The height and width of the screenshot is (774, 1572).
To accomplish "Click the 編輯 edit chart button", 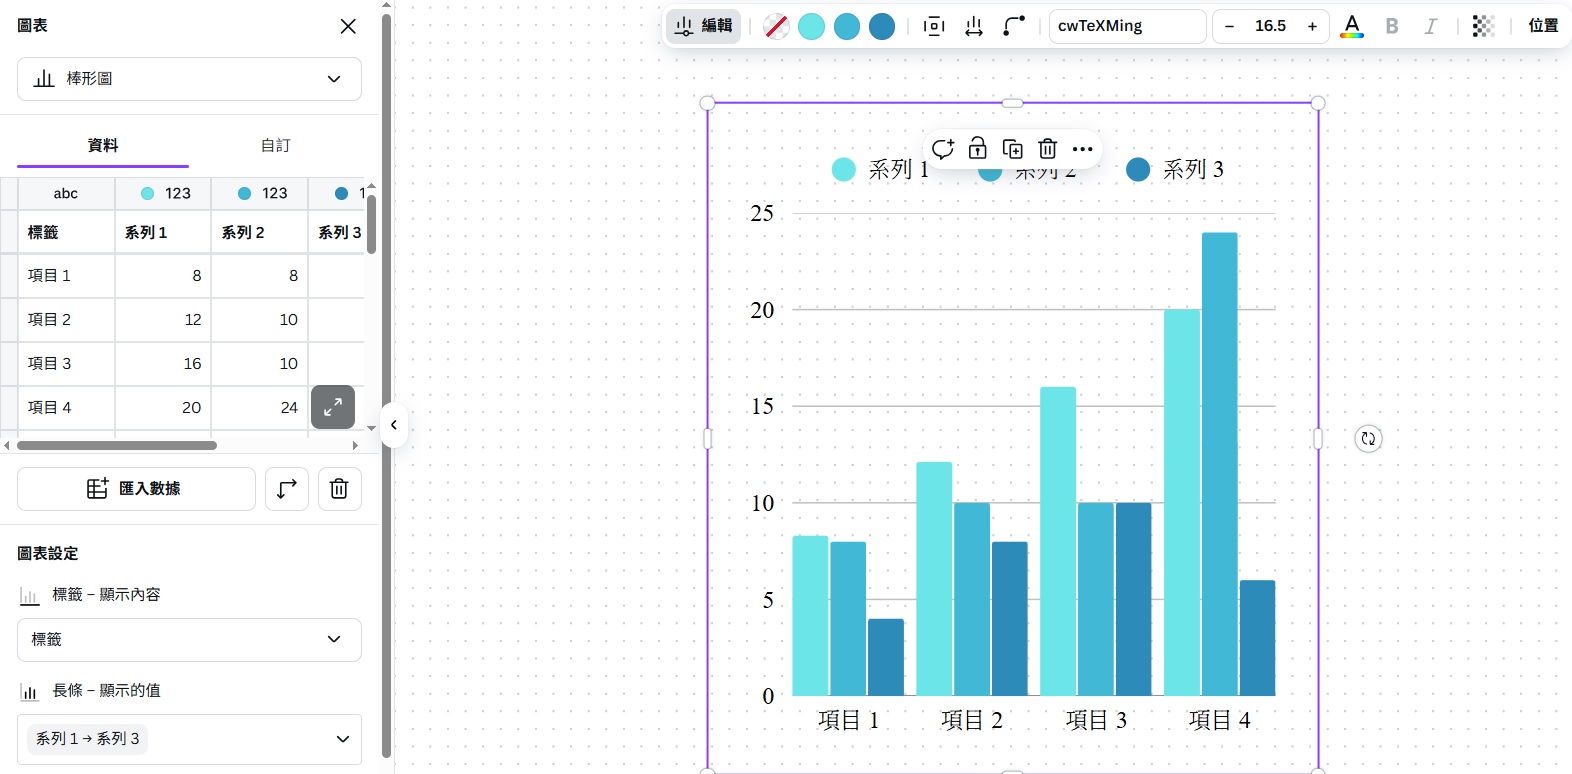I will pos(704,26).
